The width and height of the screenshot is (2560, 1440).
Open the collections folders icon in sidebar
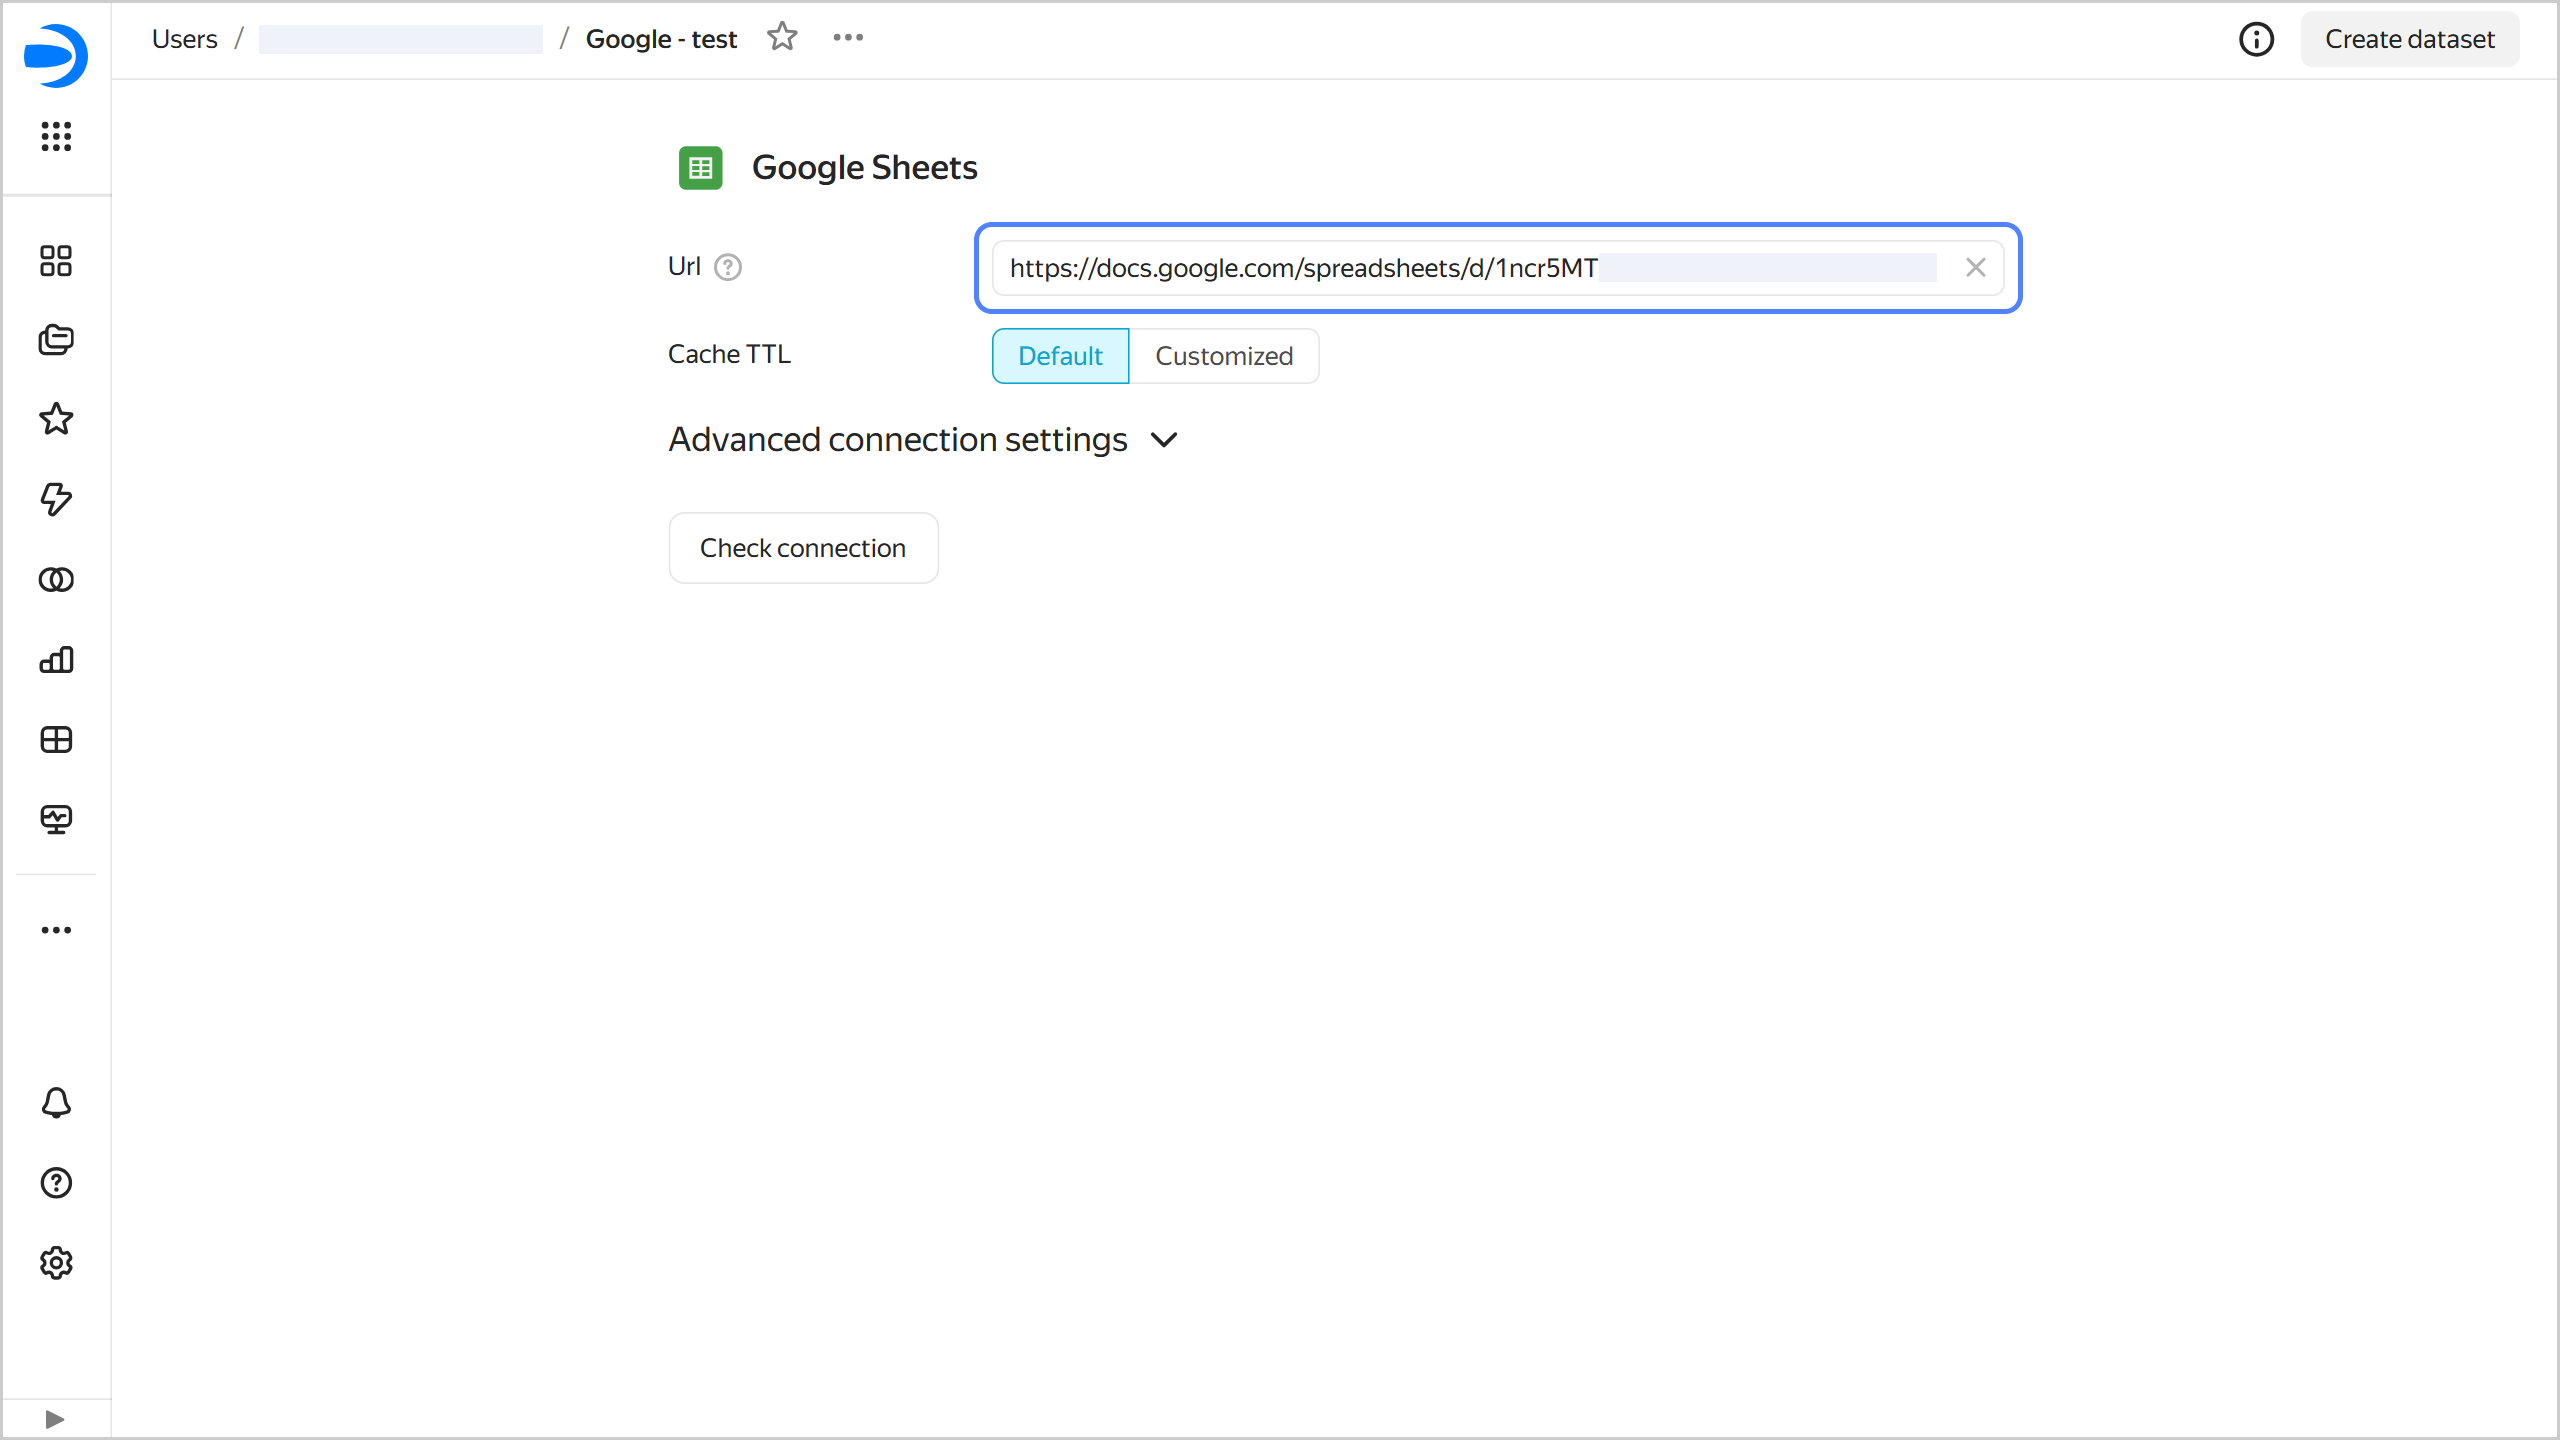click(56, 340)
